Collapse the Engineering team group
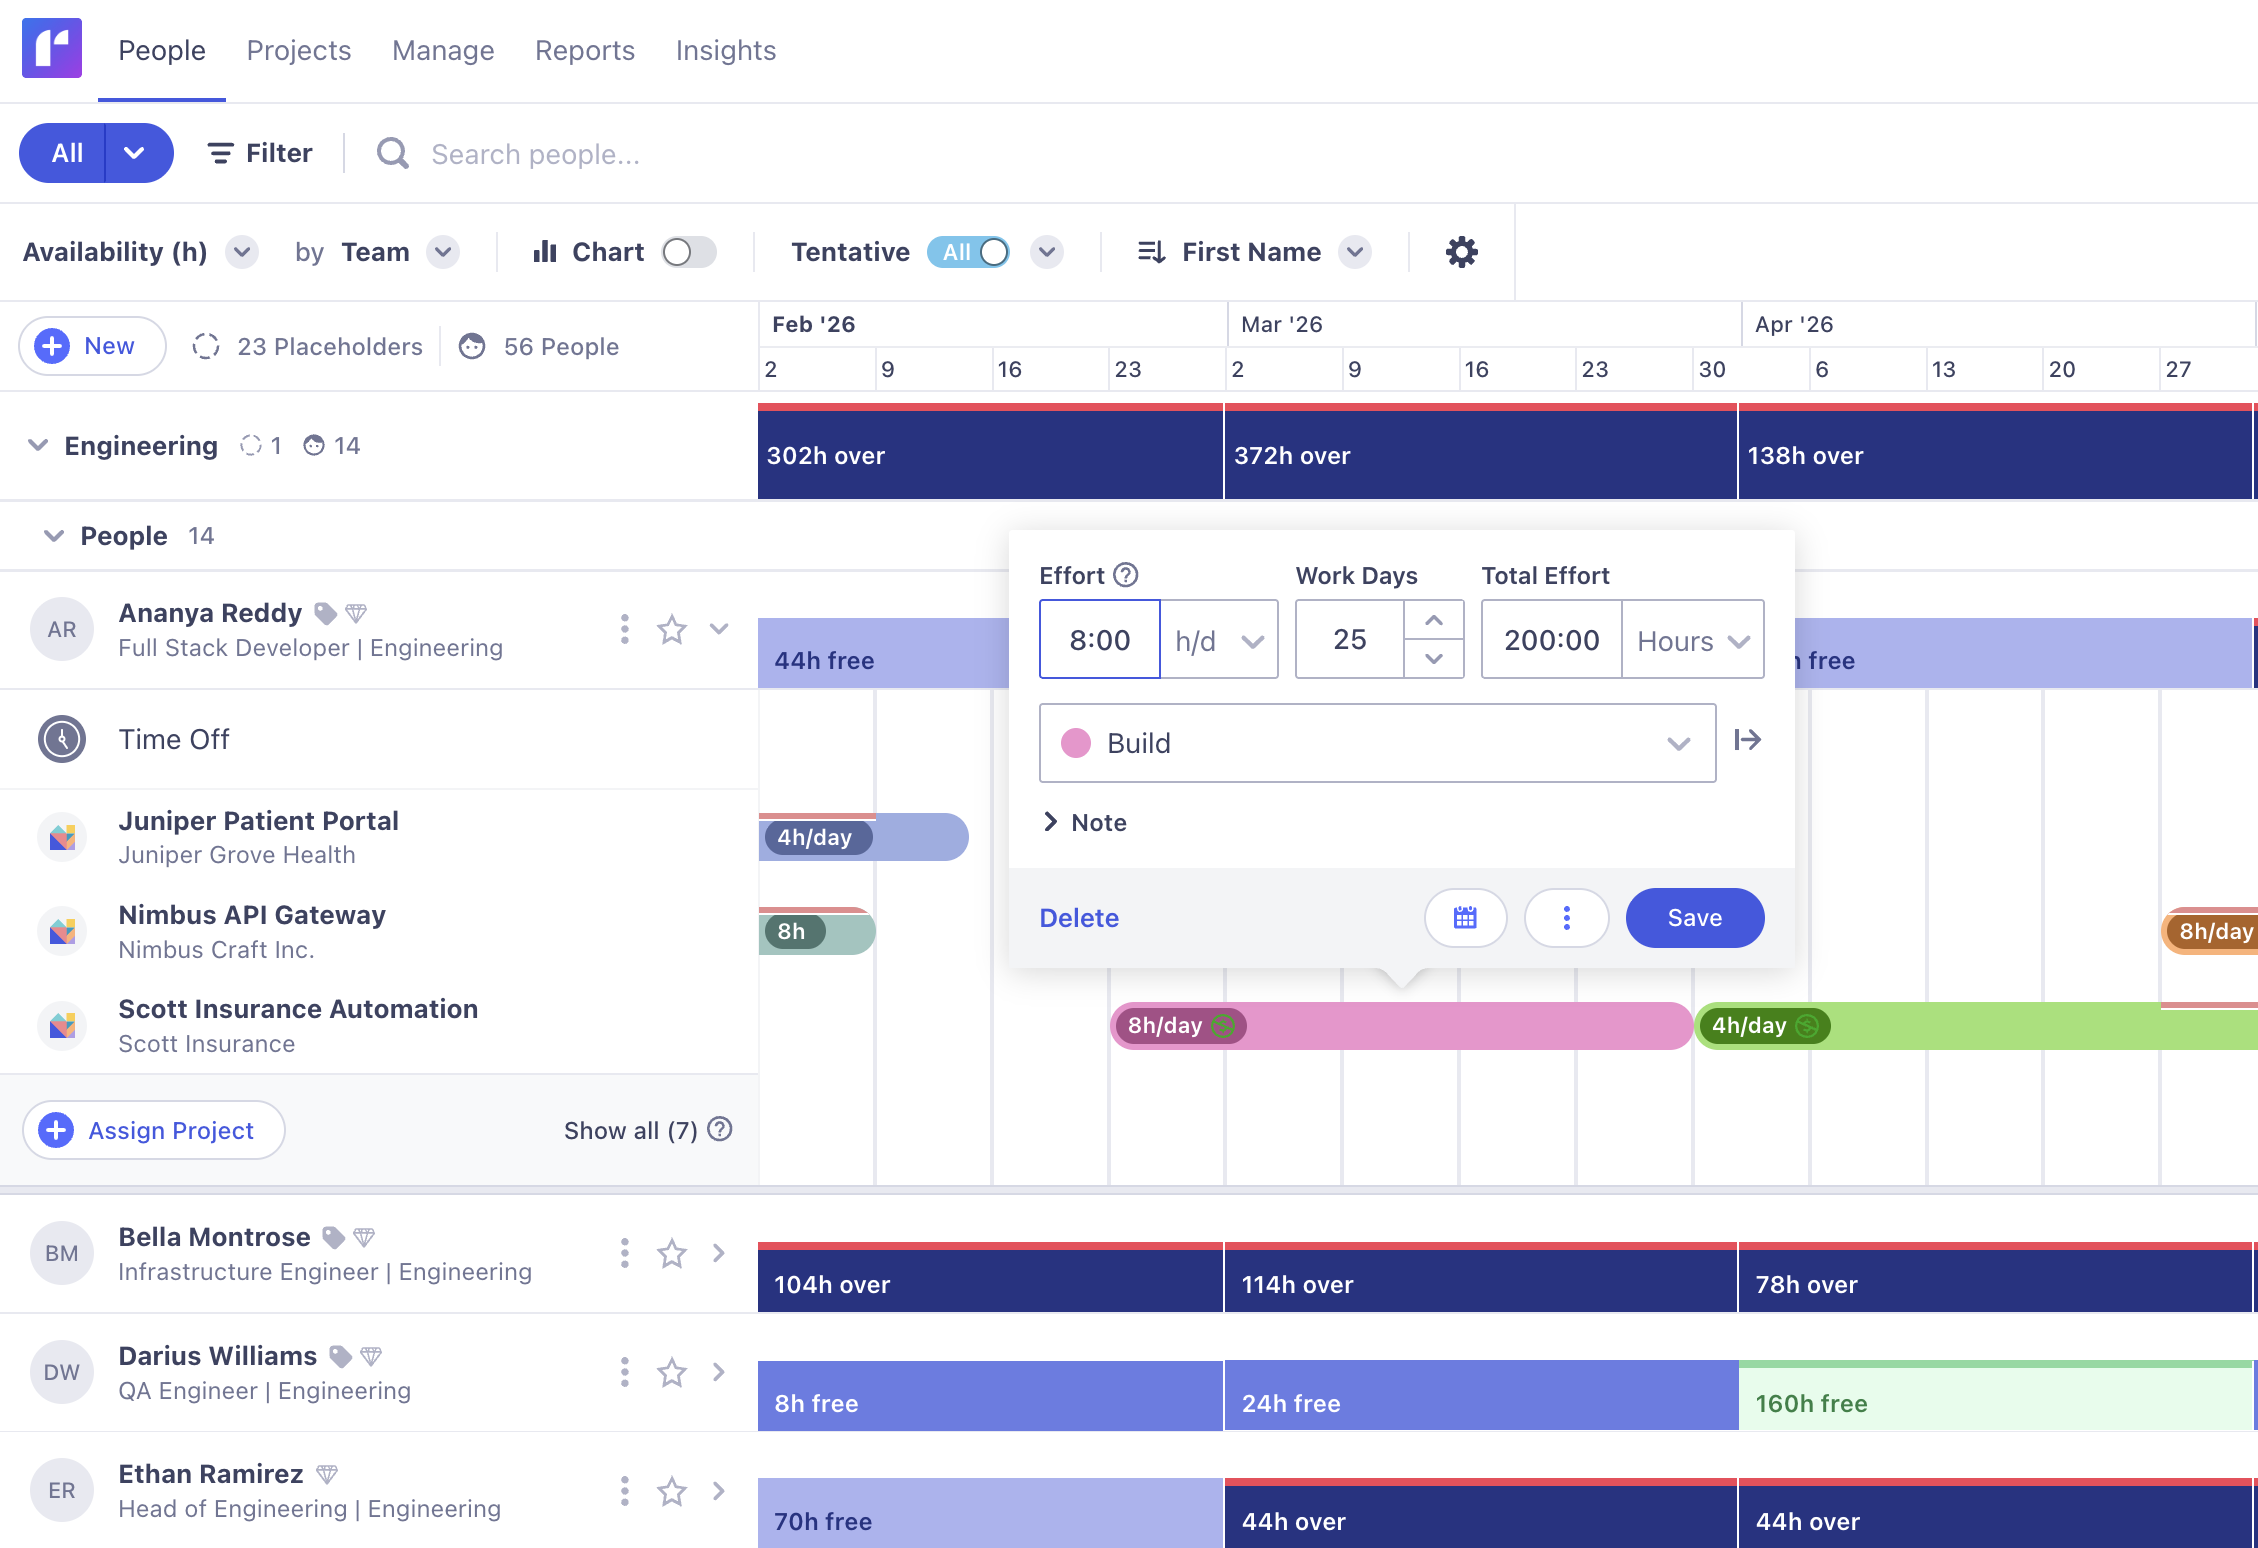This screenshot has width=2258, height=1548. coord(38,446)
